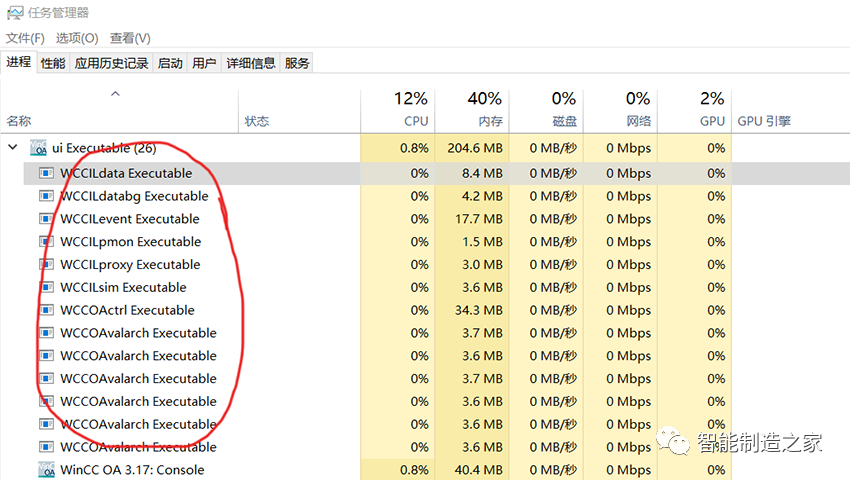850x480 pixels.
Task: Click ui Executable's 0.8% CPU value
Action: point(414,148)
